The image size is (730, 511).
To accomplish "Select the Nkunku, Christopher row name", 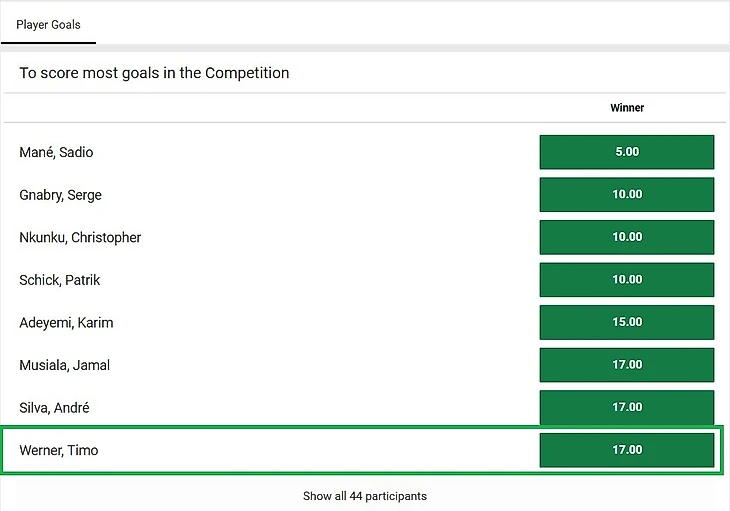I will [80, 238].
